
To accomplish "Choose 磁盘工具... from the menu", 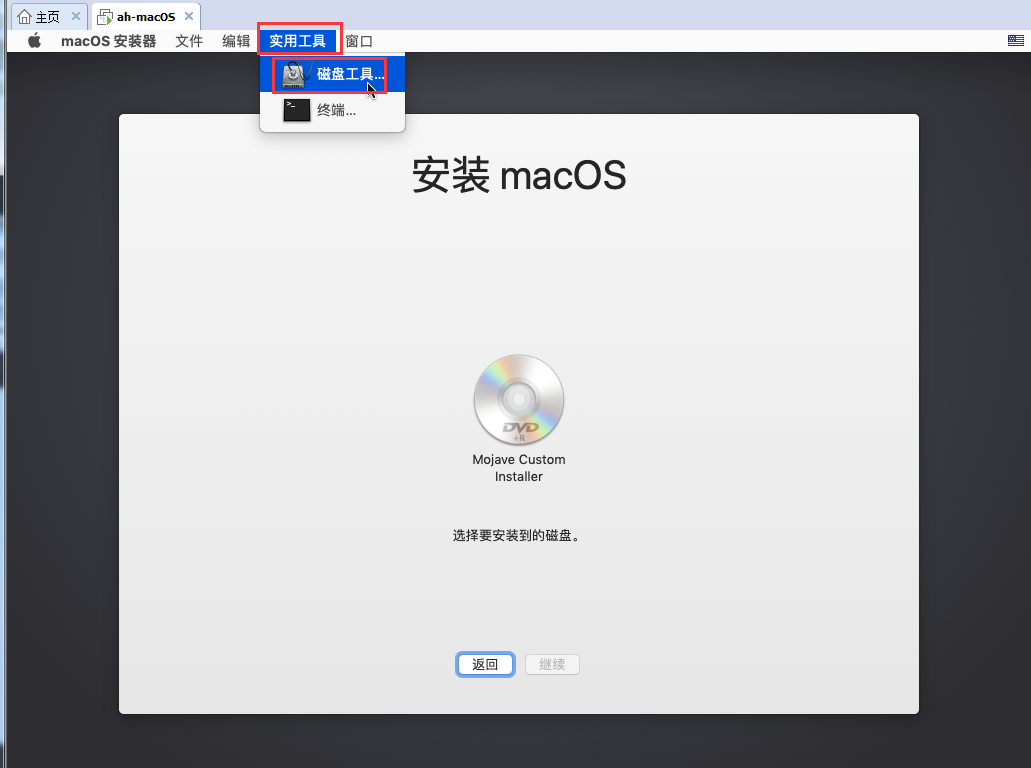I will [350, 74].
